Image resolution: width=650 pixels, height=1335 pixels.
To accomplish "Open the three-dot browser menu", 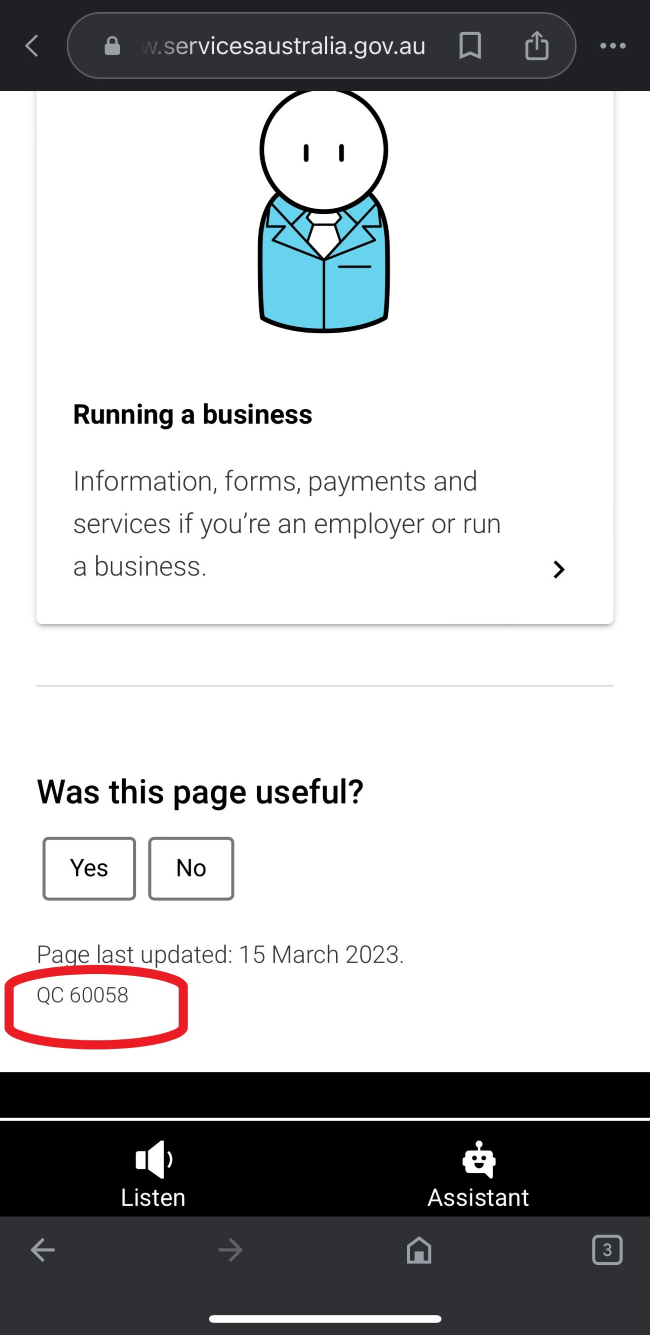I will (613, 46).
